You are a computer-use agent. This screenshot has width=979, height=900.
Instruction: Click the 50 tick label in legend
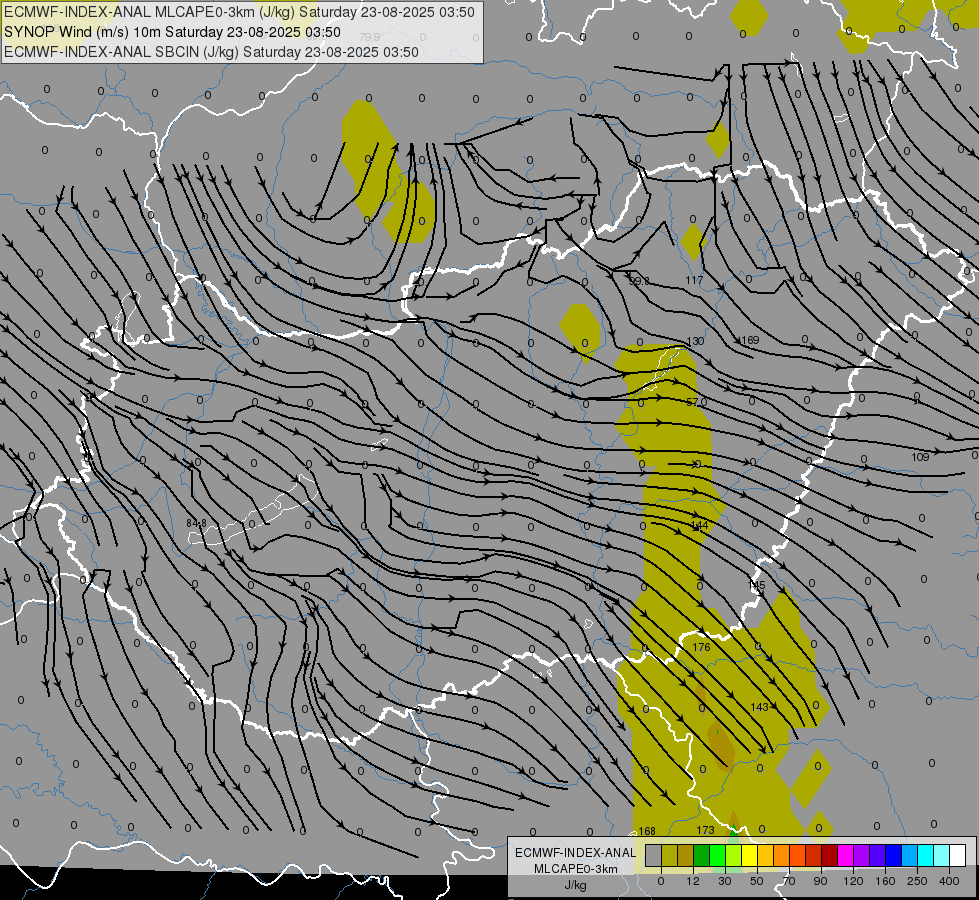(757, 881)
